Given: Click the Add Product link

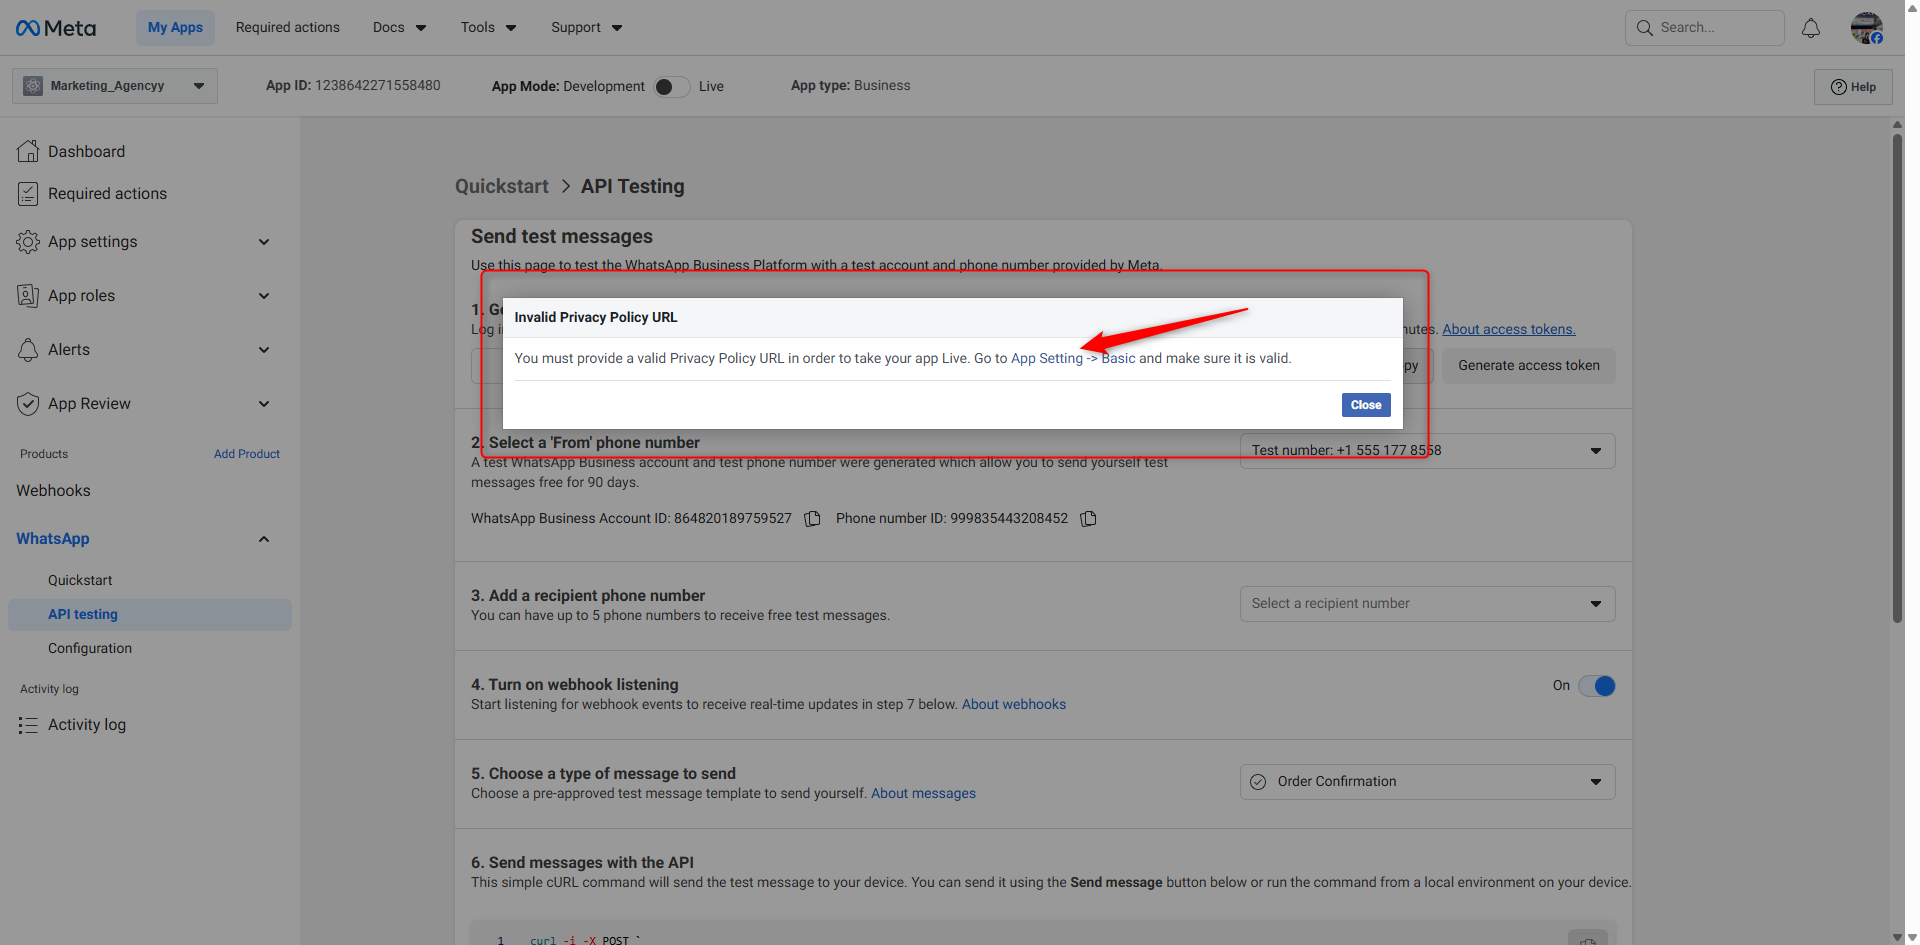Looking at the screenshot, I should point(247,454).
